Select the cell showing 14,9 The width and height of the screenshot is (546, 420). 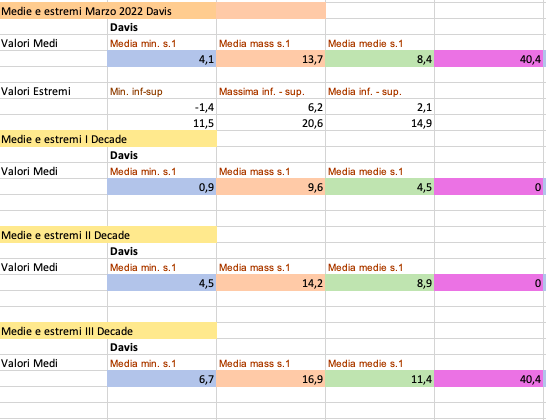380,123
